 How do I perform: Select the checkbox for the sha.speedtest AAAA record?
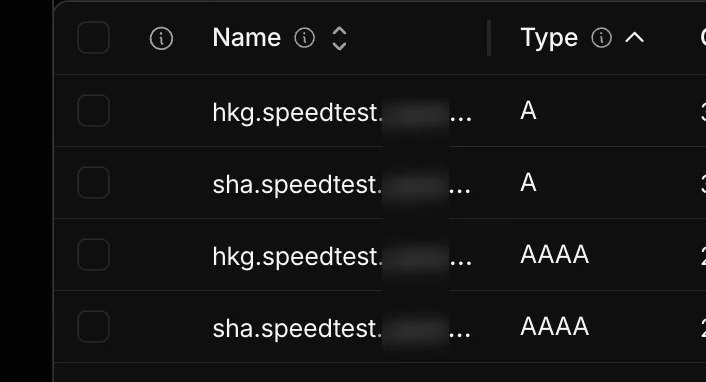click(x=93, y=327)
